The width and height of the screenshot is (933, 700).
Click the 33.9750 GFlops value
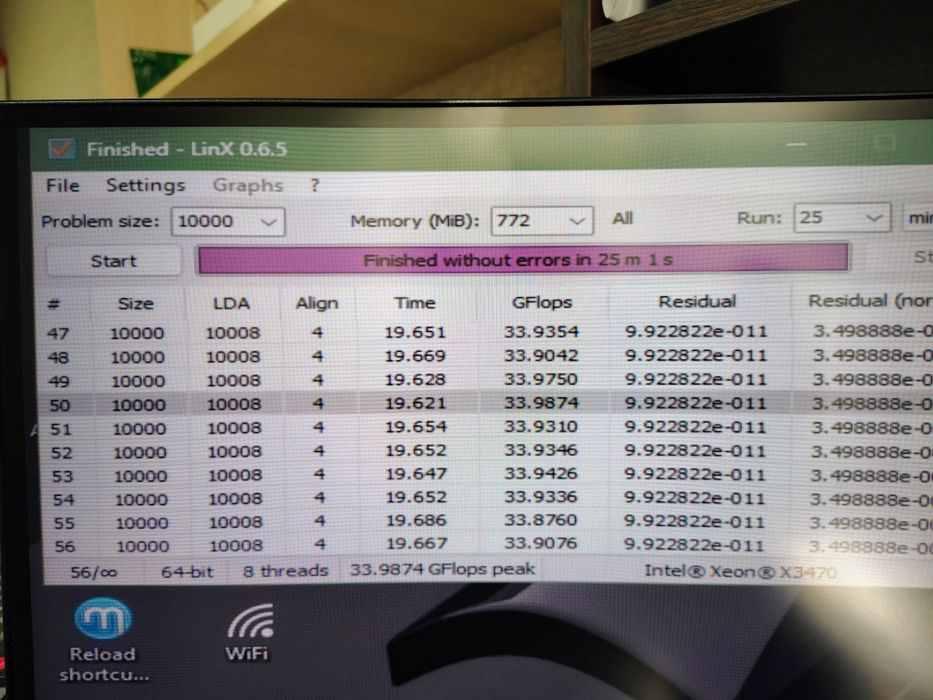tap(541, 379)
